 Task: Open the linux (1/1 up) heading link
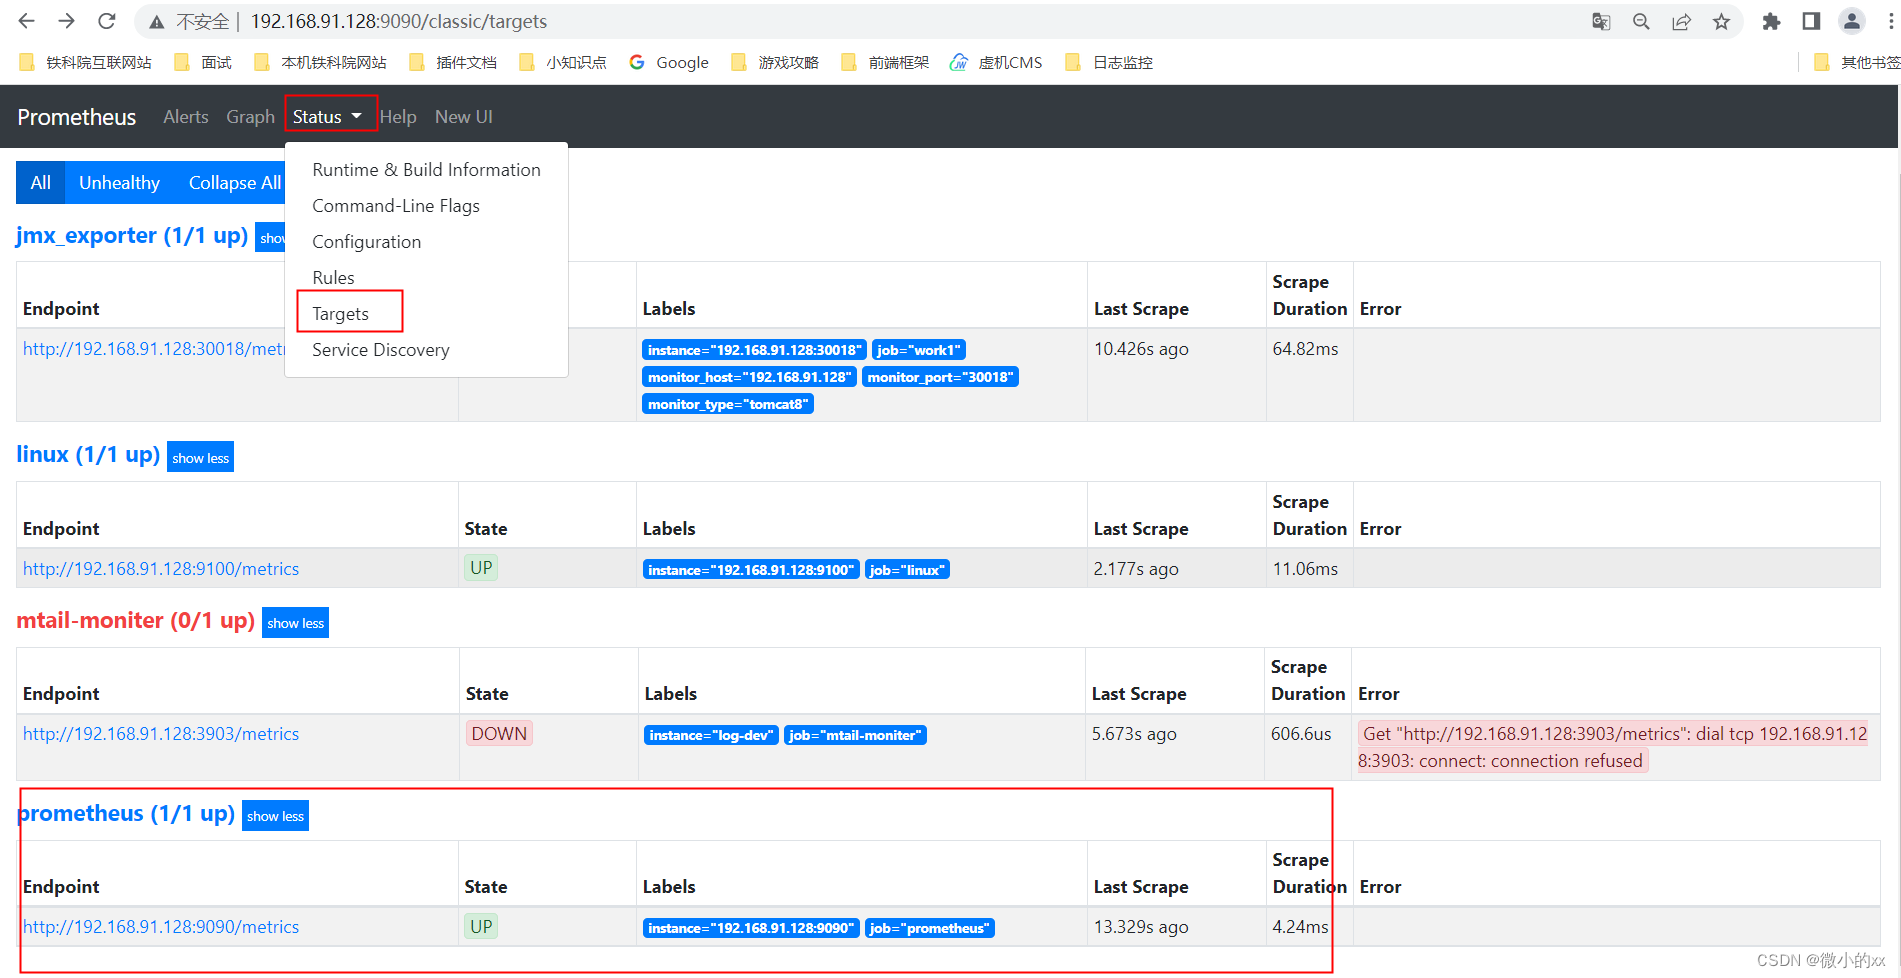(x=88, y=455)
